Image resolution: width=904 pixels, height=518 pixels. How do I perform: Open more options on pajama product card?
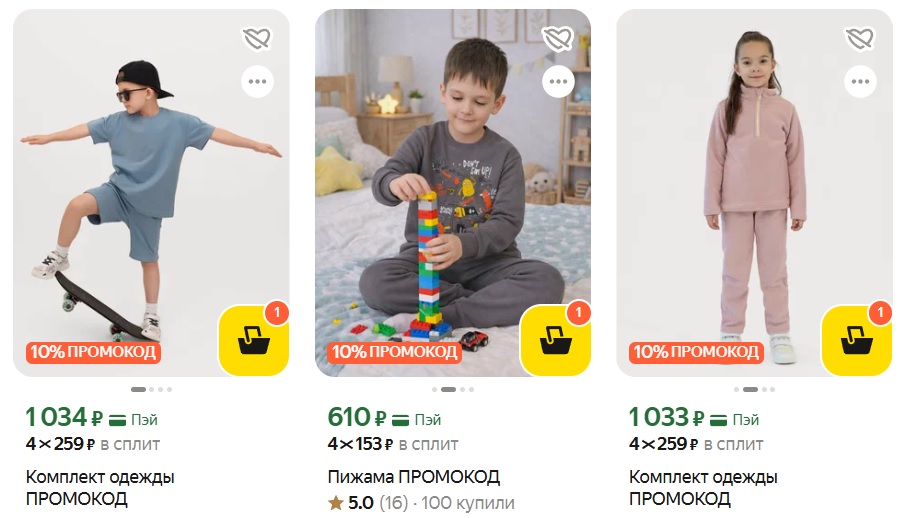(558, 81)
